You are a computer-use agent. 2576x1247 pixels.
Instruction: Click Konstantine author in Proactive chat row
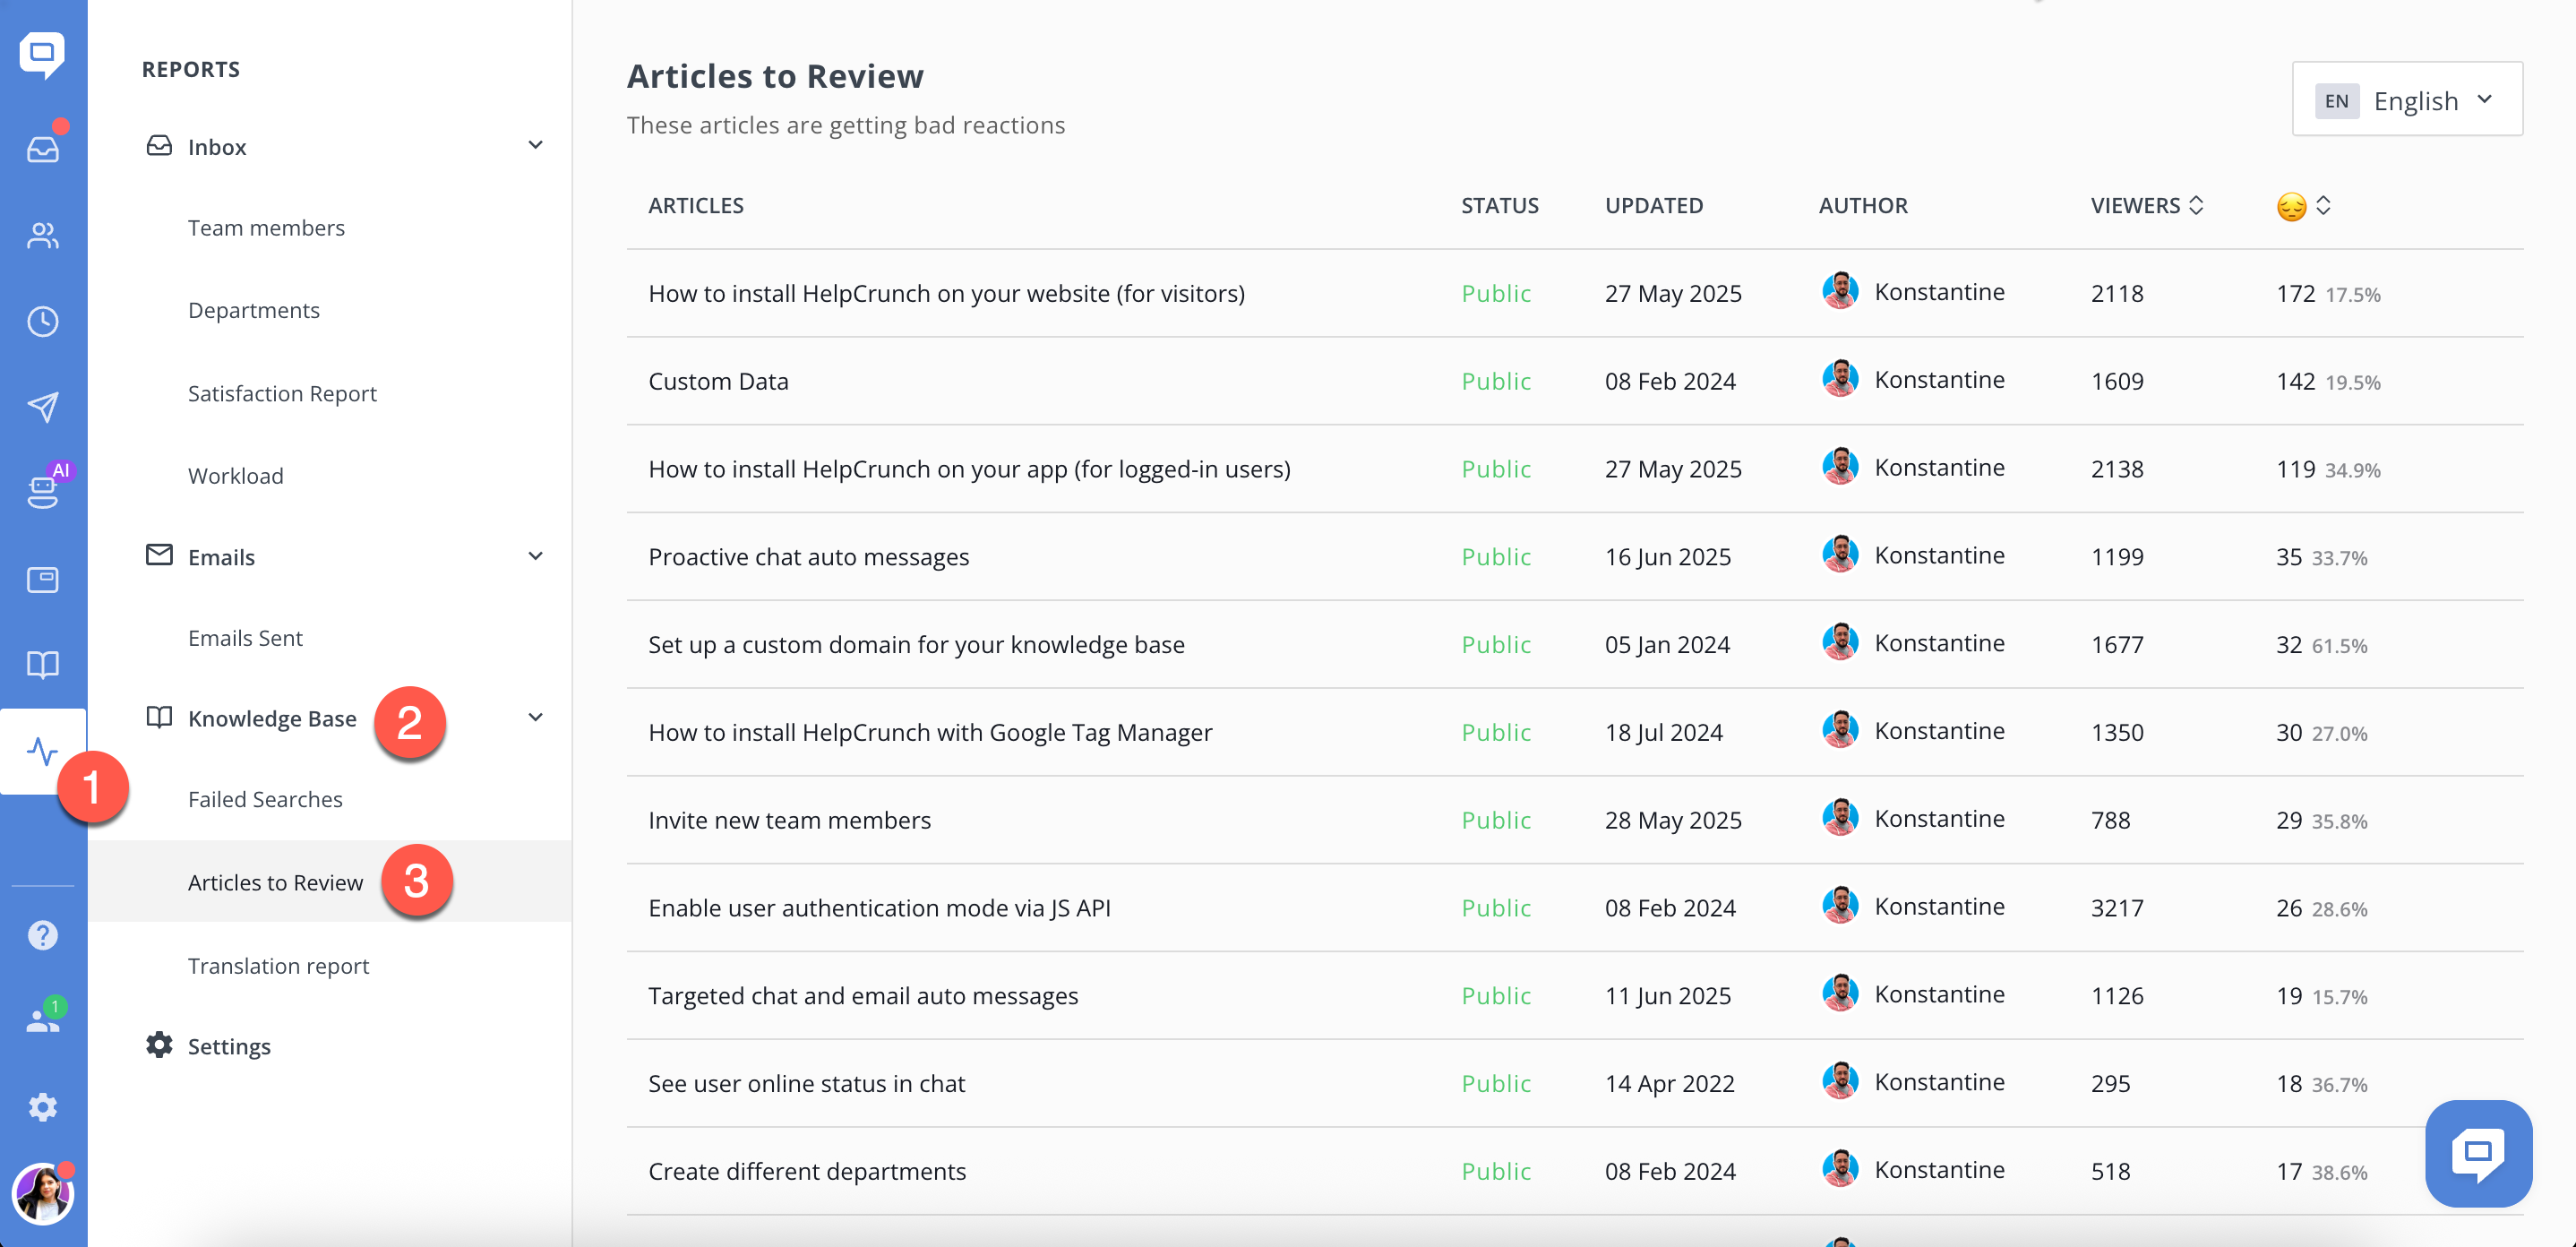(x=1939, y=555)
